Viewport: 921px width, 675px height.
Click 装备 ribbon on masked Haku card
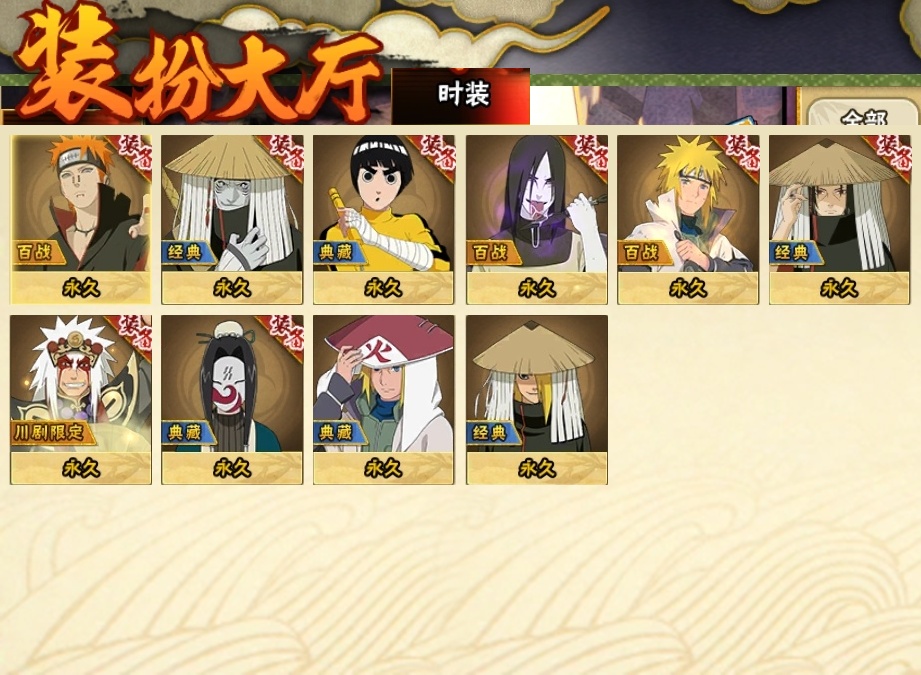tap(288, 331)
